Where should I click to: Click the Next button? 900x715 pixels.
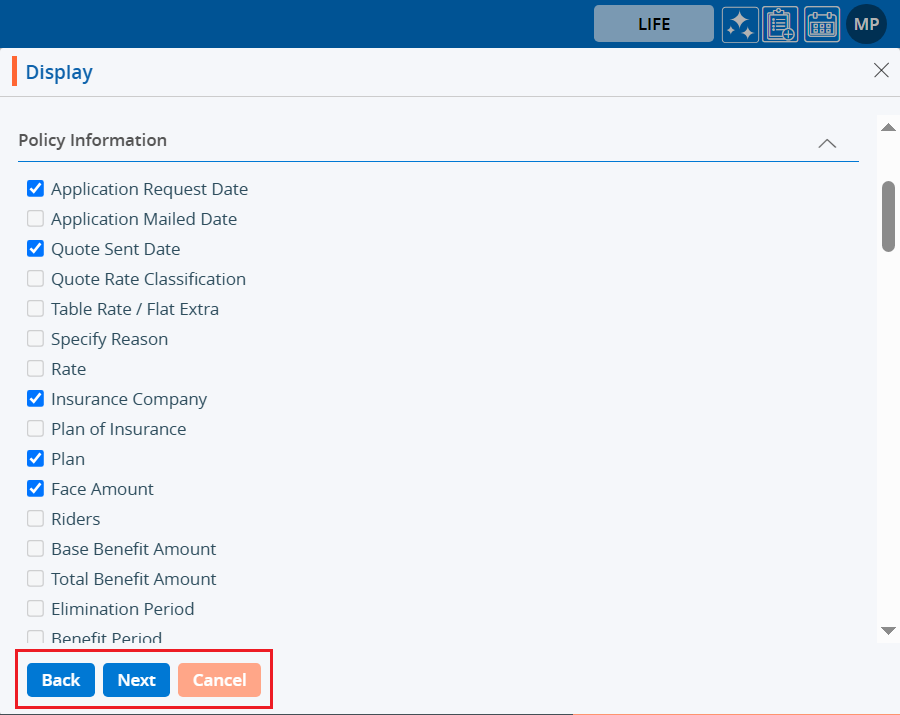136,680
